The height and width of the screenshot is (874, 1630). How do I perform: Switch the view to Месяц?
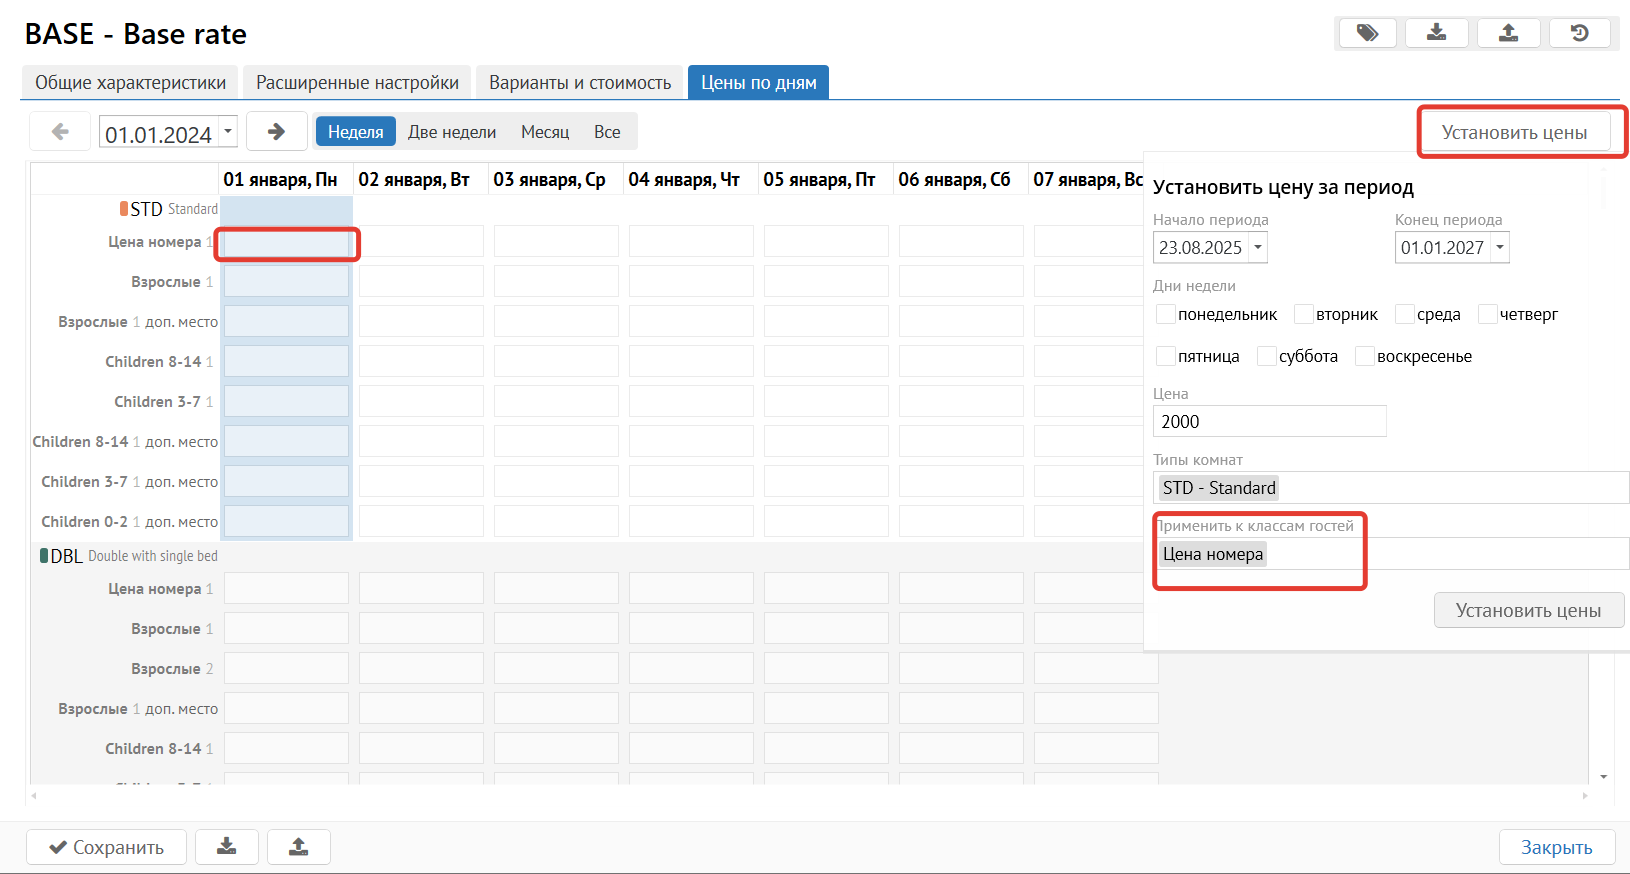[x=545, y=132]
